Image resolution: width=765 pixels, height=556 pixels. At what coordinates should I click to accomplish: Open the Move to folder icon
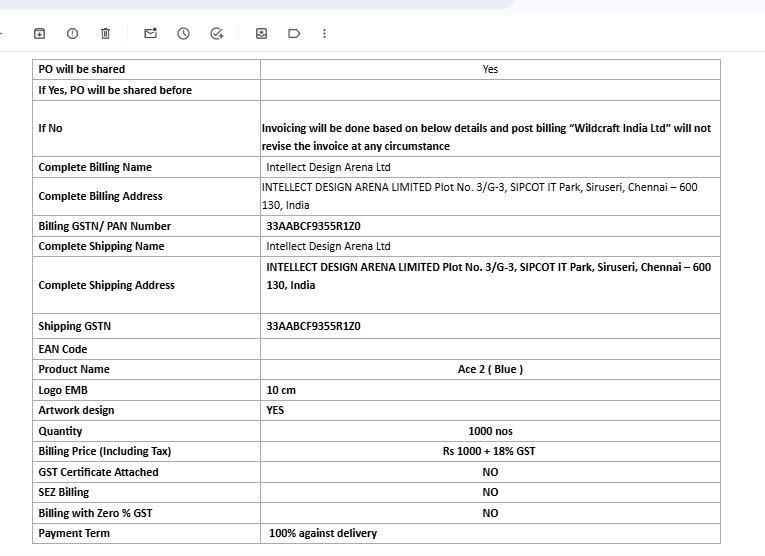click(x=262, y=33)
